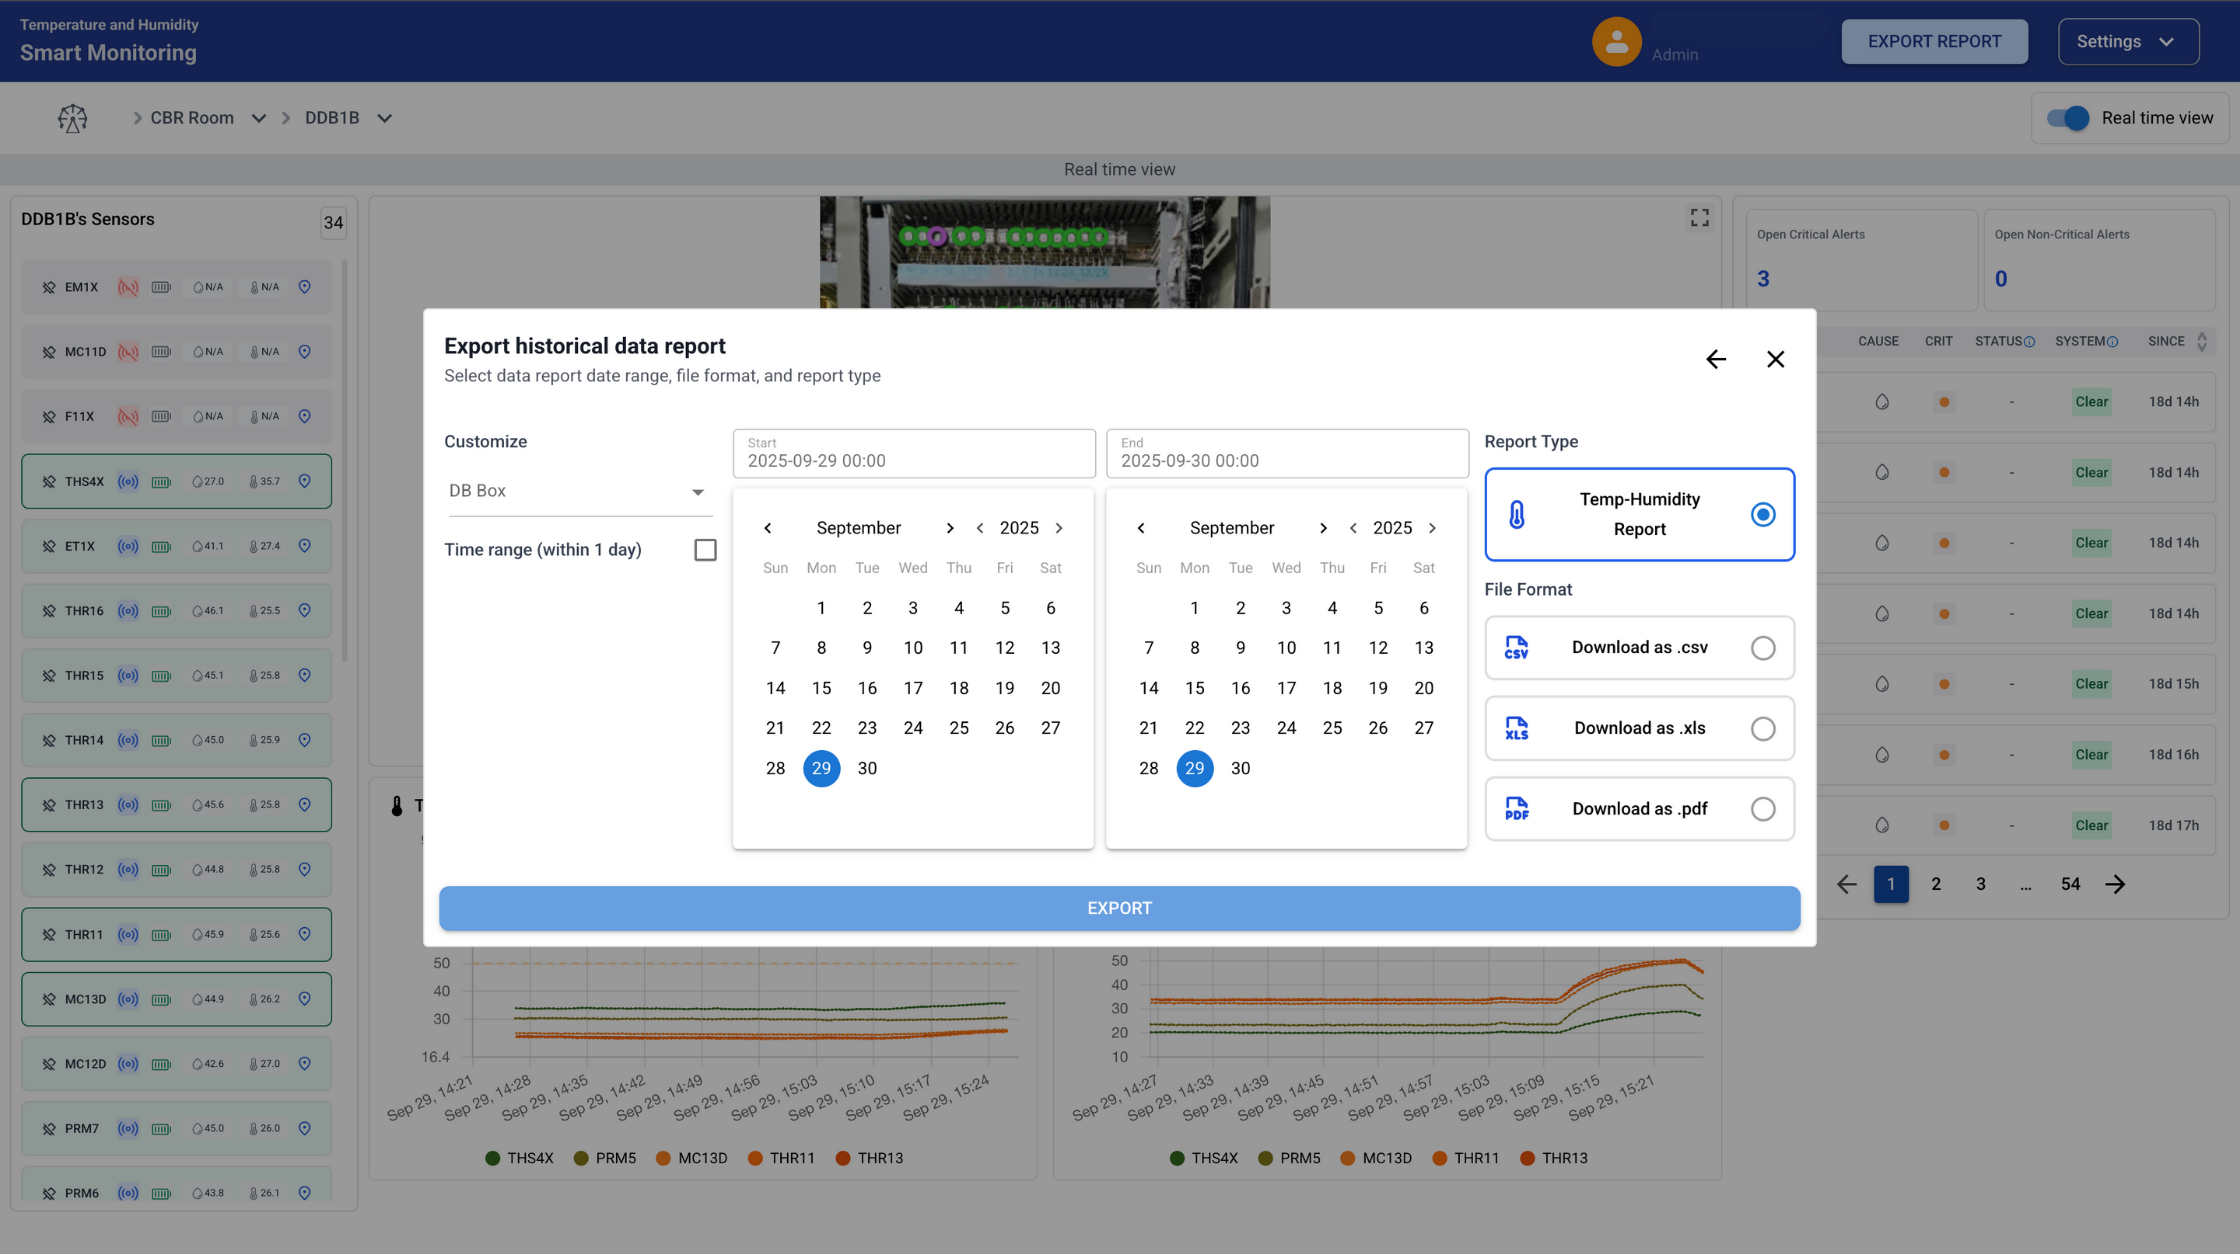
Task: Open the DB Box customize dropdown
Action: 579,491
